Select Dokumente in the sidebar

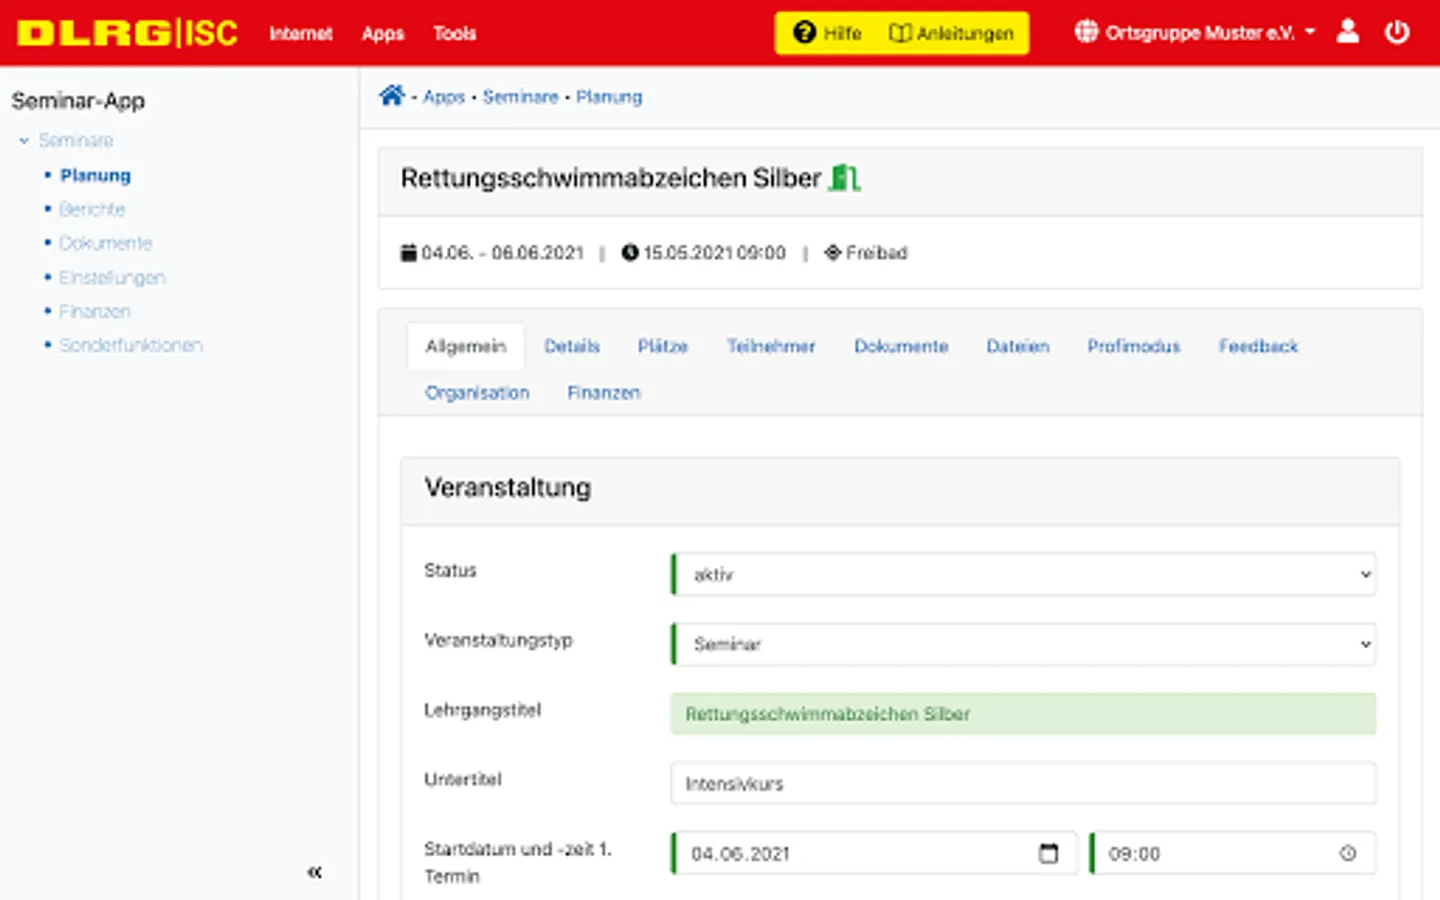[105, 243]
